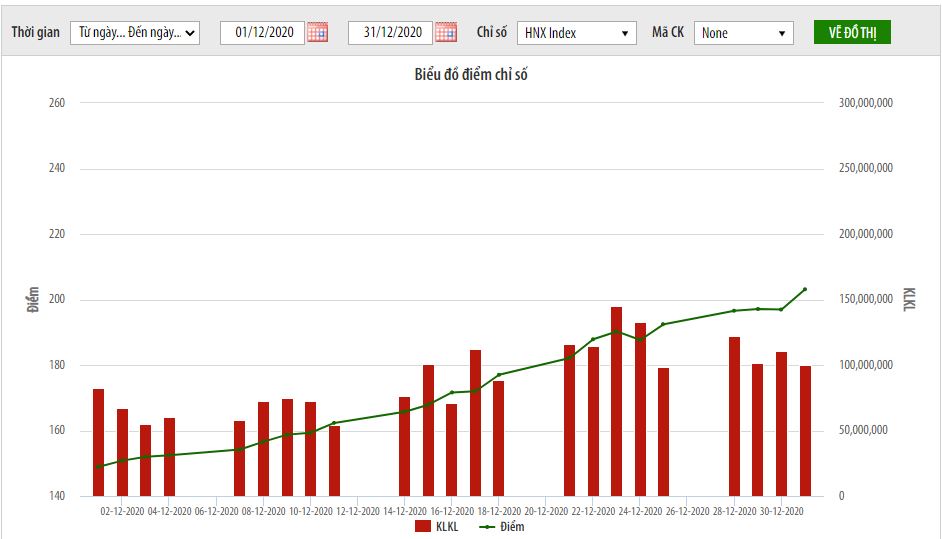Image resolution: width=942 pixels, height=539 pixels.
Task: Click the first volume bar on 01-12-2020
Action: coord(99,443)
